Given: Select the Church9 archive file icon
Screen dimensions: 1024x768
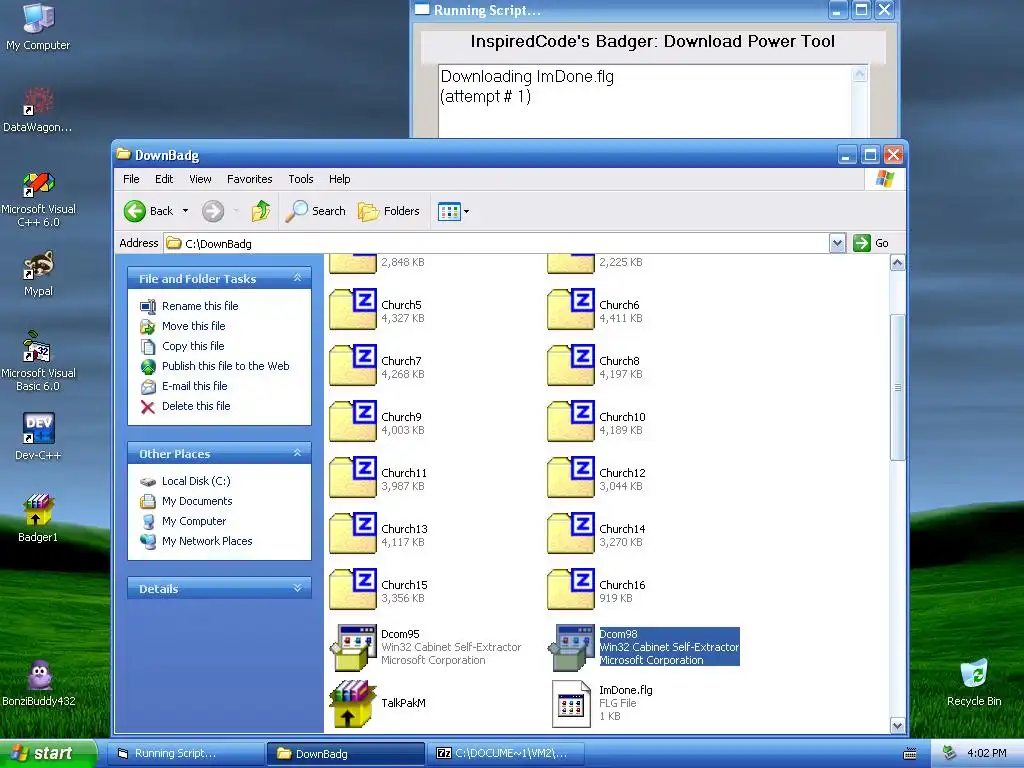Looking at the screenshot, I should point(353,422).
